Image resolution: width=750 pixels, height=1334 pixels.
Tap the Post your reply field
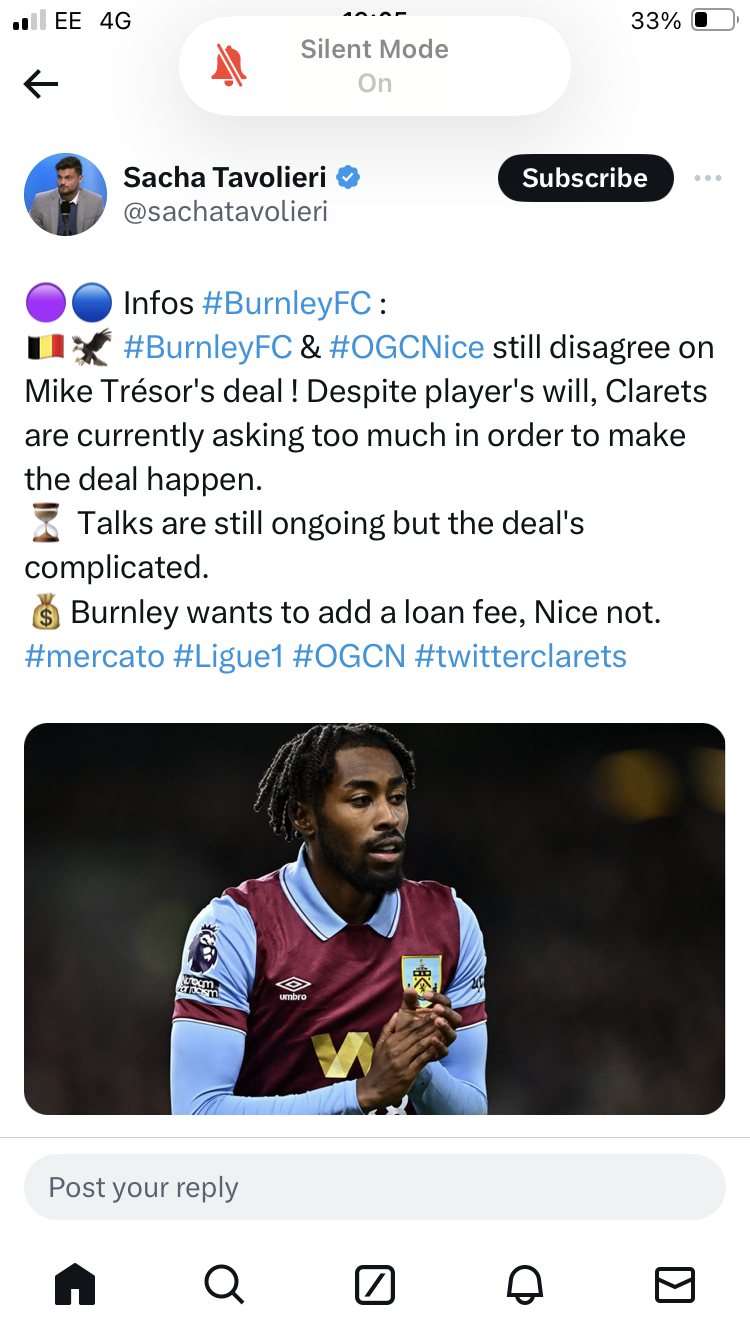click(375, 1187)
